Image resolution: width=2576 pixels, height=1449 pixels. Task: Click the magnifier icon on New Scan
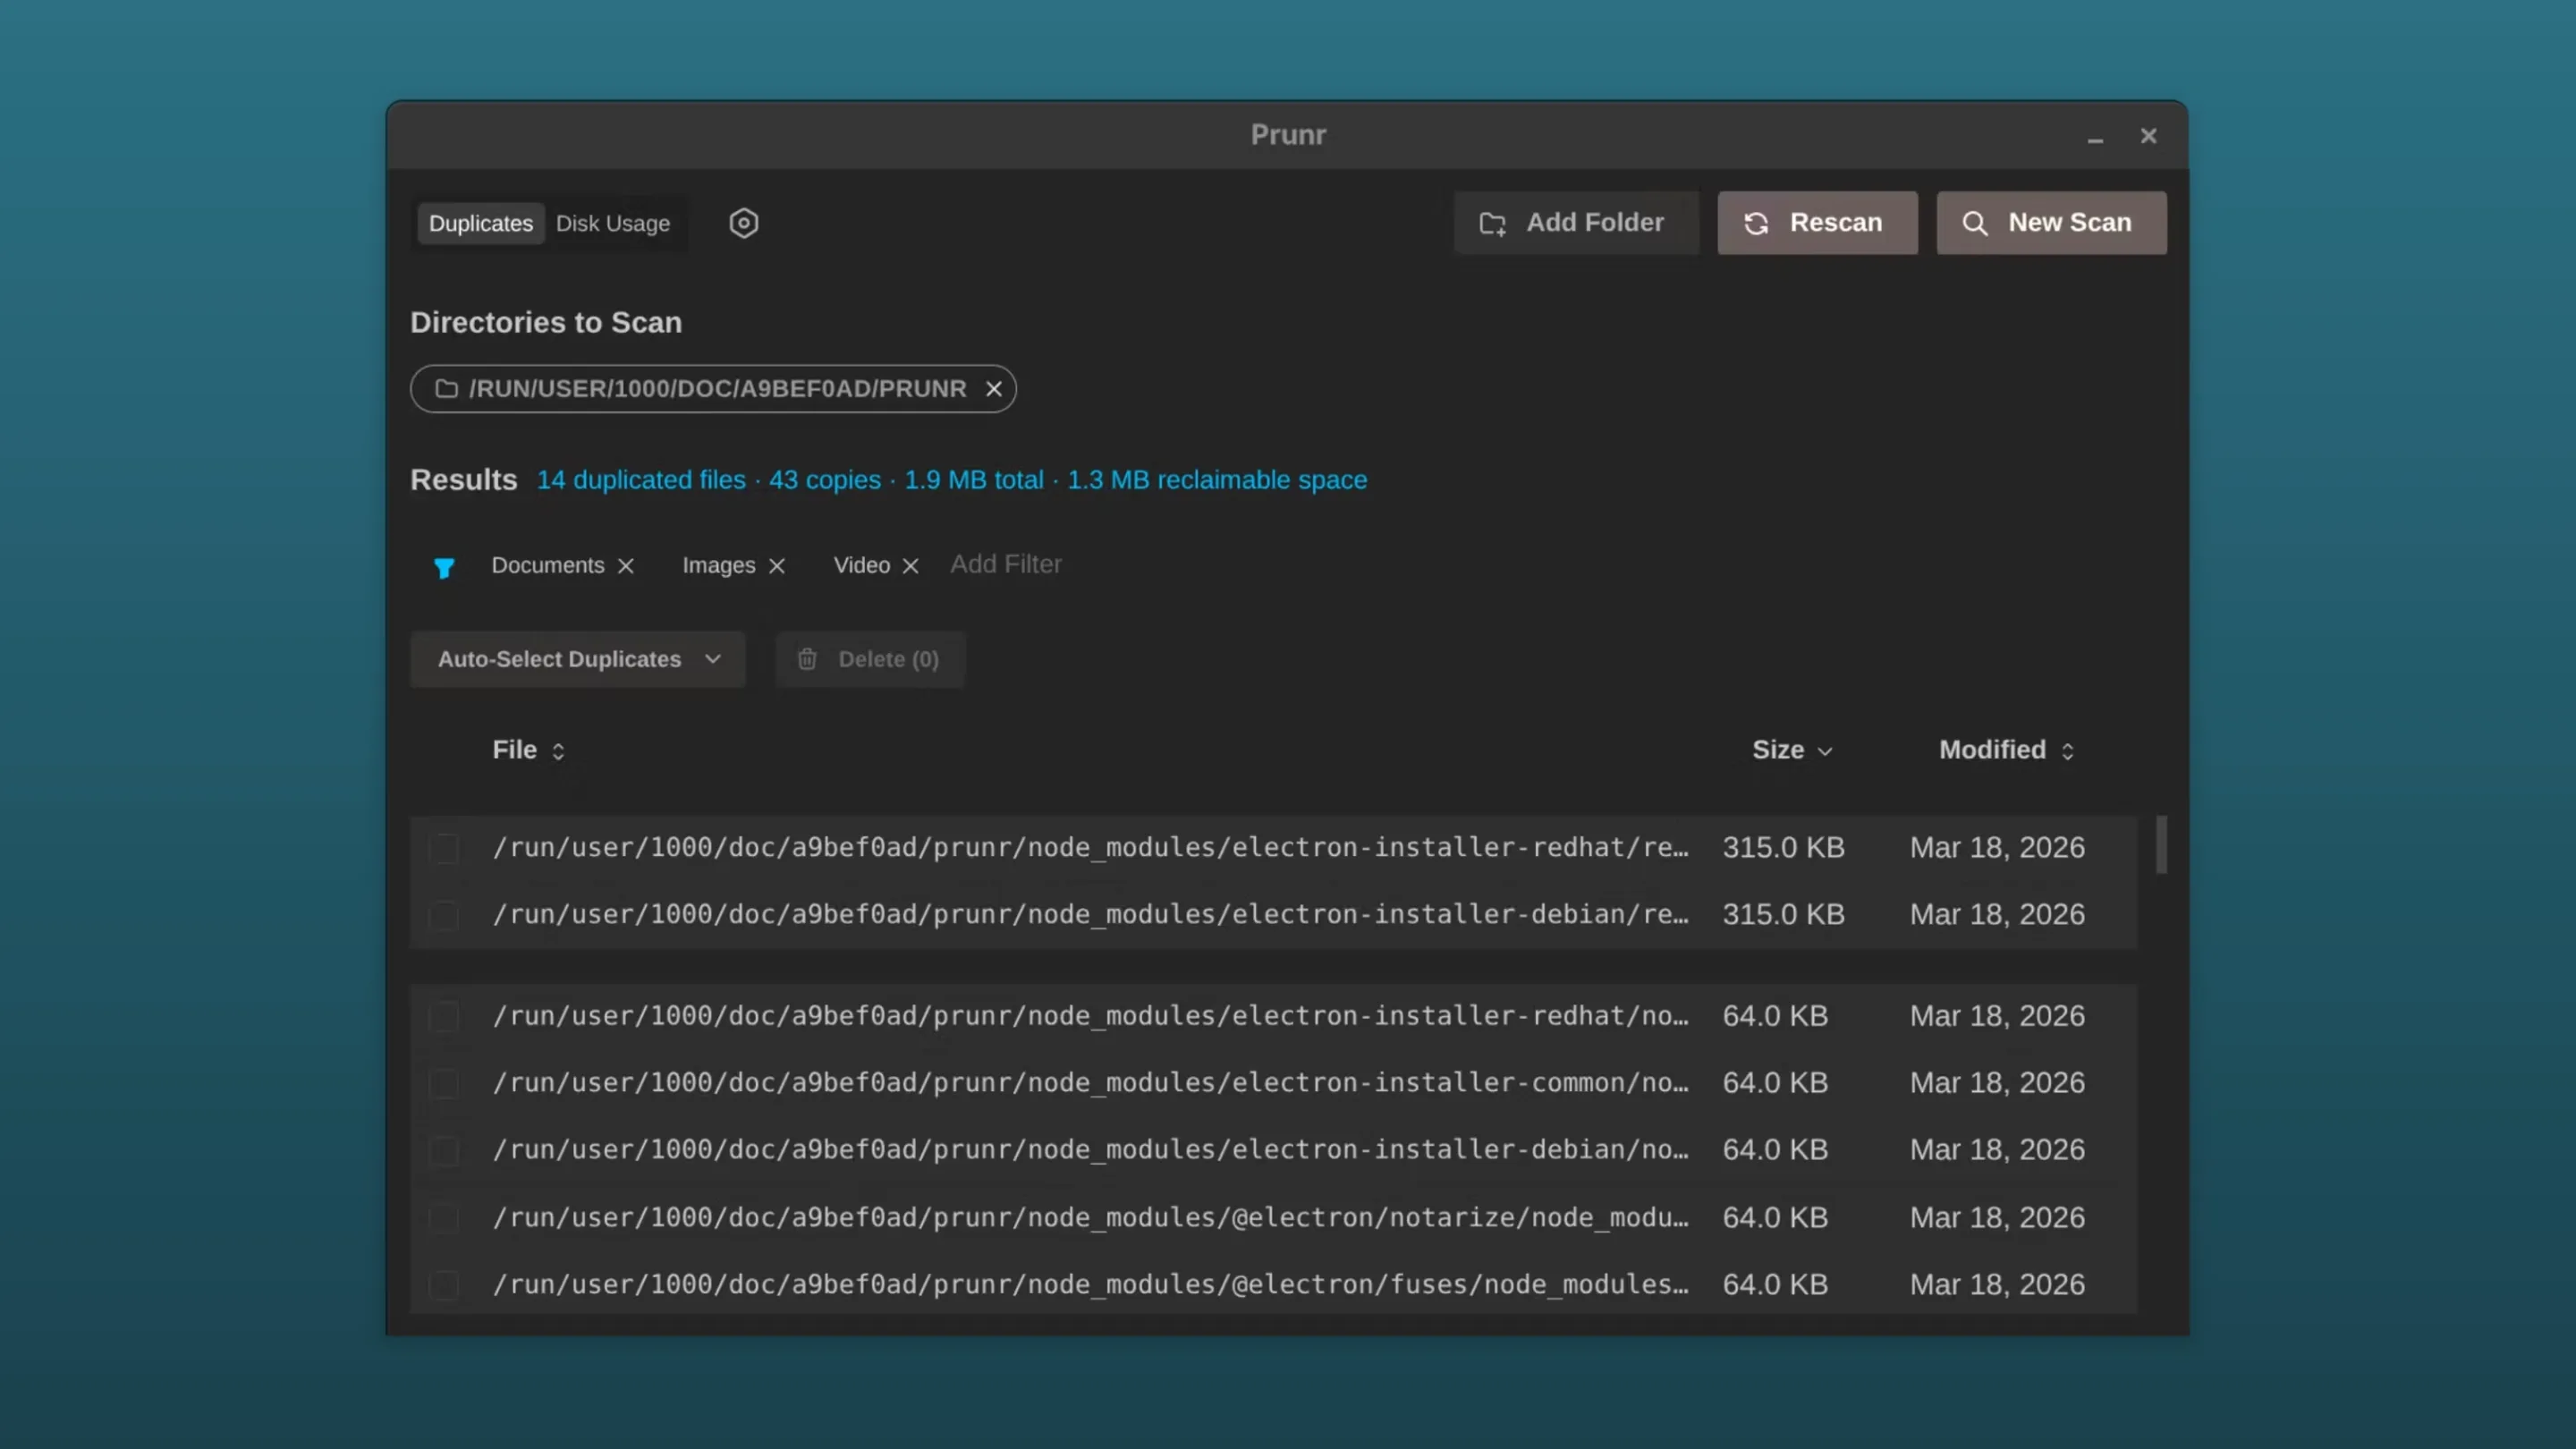pos(1976,222)
